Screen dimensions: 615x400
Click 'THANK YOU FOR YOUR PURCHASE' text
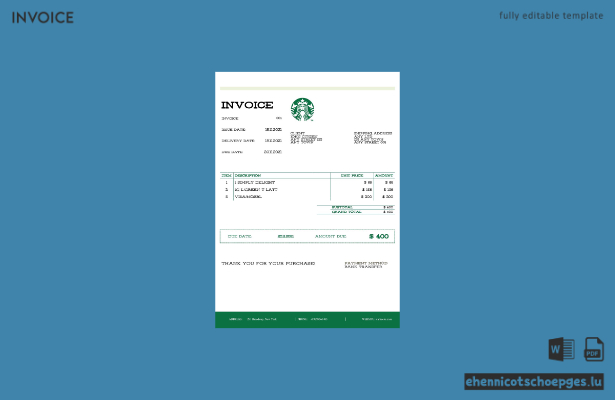[268, 263]
